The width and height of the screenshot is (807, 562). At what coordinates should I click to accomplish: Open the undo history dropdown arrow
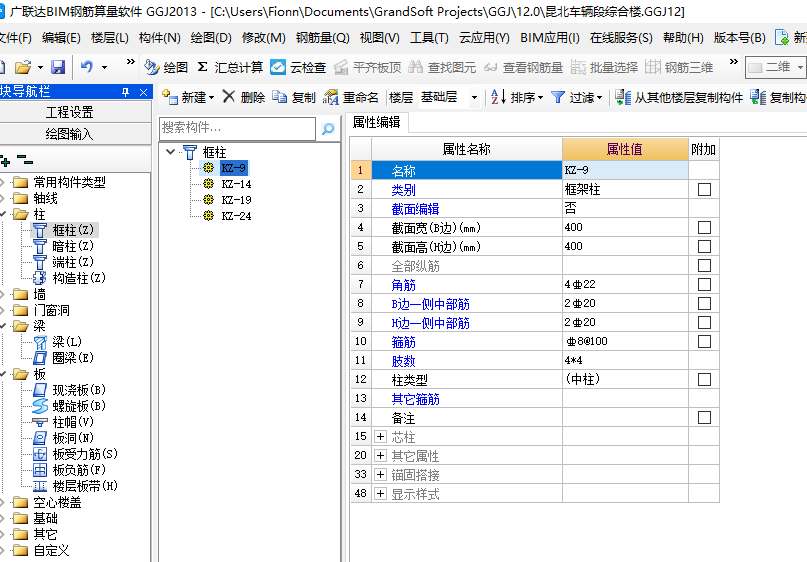coord(104,67)
